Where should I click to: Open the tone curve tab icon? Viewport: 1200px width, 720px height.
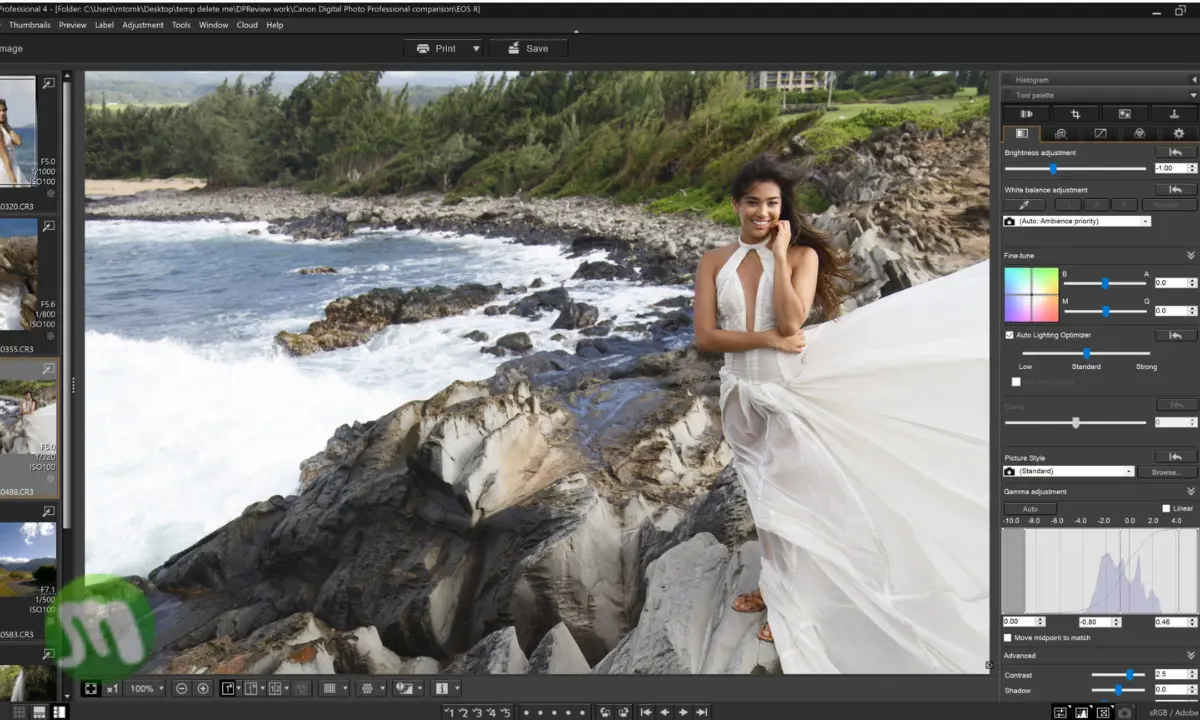point(1100,133)
